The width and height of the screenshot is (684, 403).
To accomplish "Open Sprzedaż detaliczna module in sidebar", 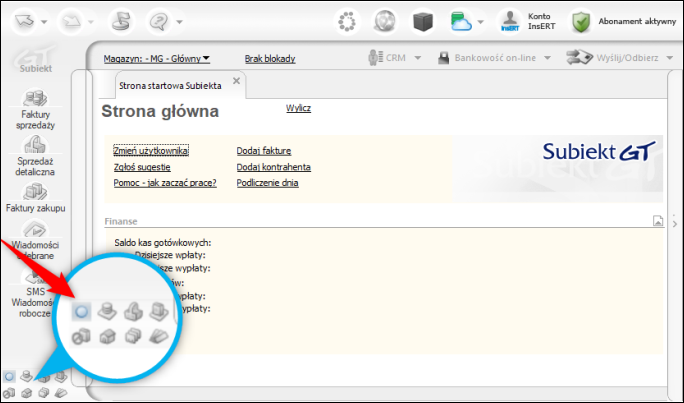I will (x=35, y=156).
